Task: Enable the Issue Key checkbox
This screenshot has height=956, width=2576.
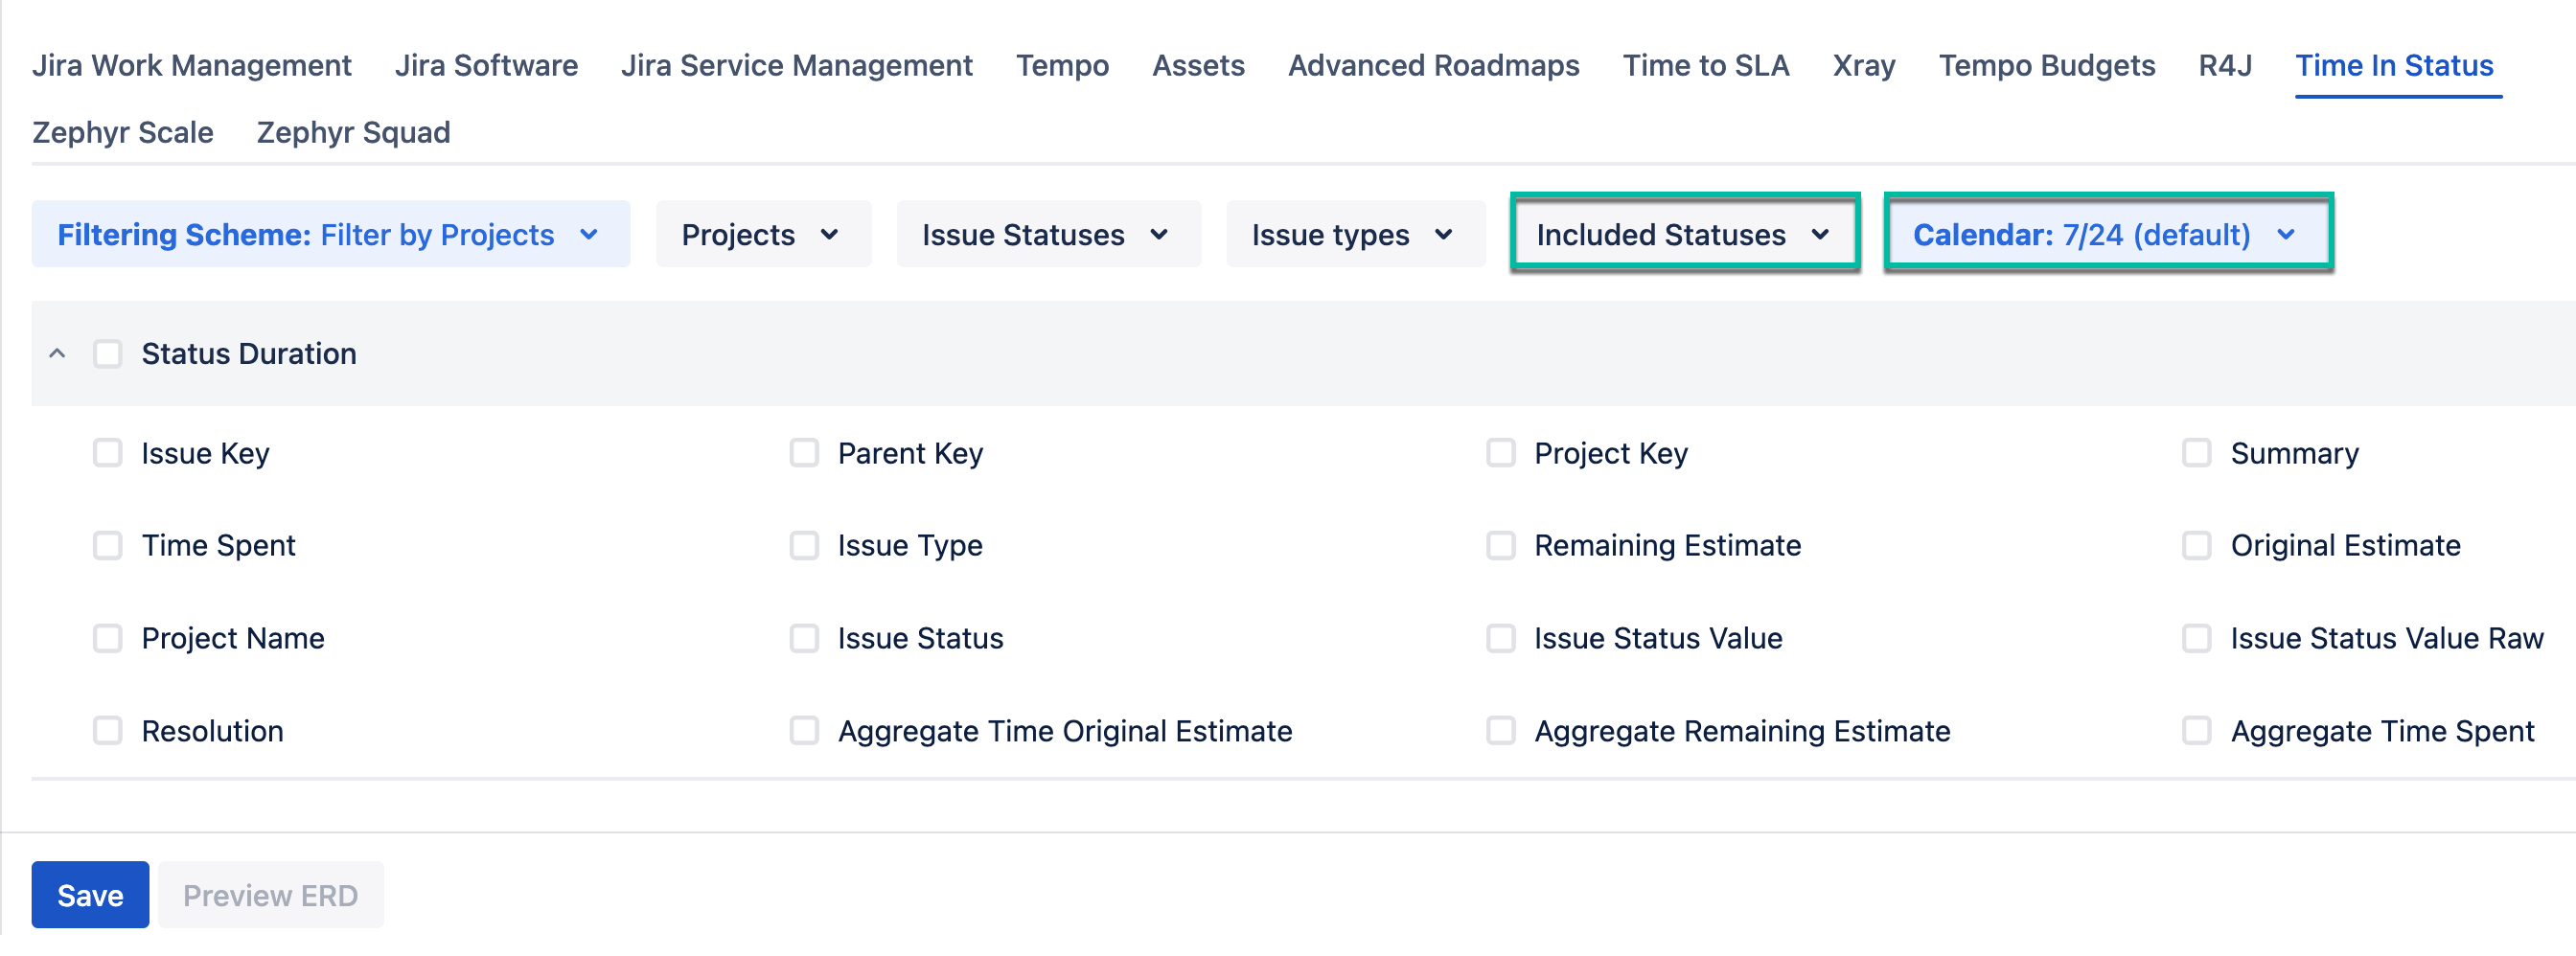Action: pyautogui.click(x=107, y=452)
